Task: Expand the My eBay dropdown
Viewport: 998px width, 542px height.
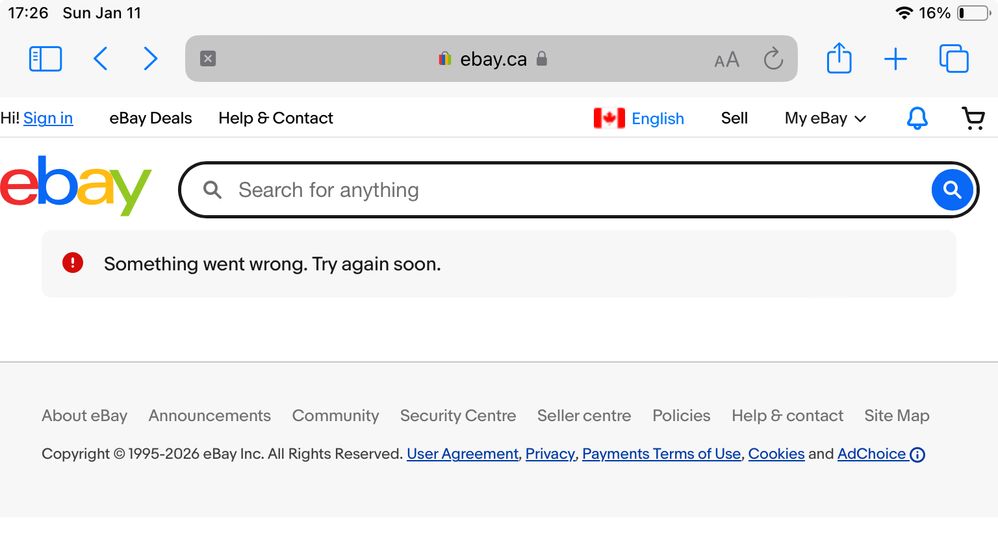Action: coord(825,118)
